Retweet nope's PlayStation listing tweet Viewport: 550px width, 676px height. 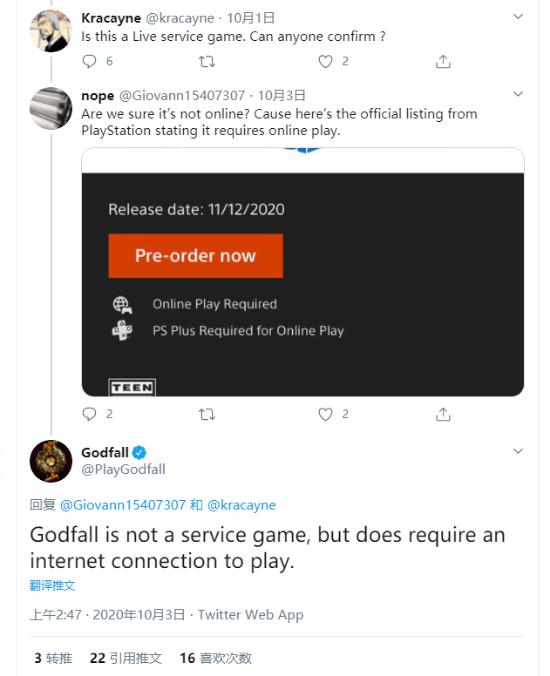(x=207, y=414)
